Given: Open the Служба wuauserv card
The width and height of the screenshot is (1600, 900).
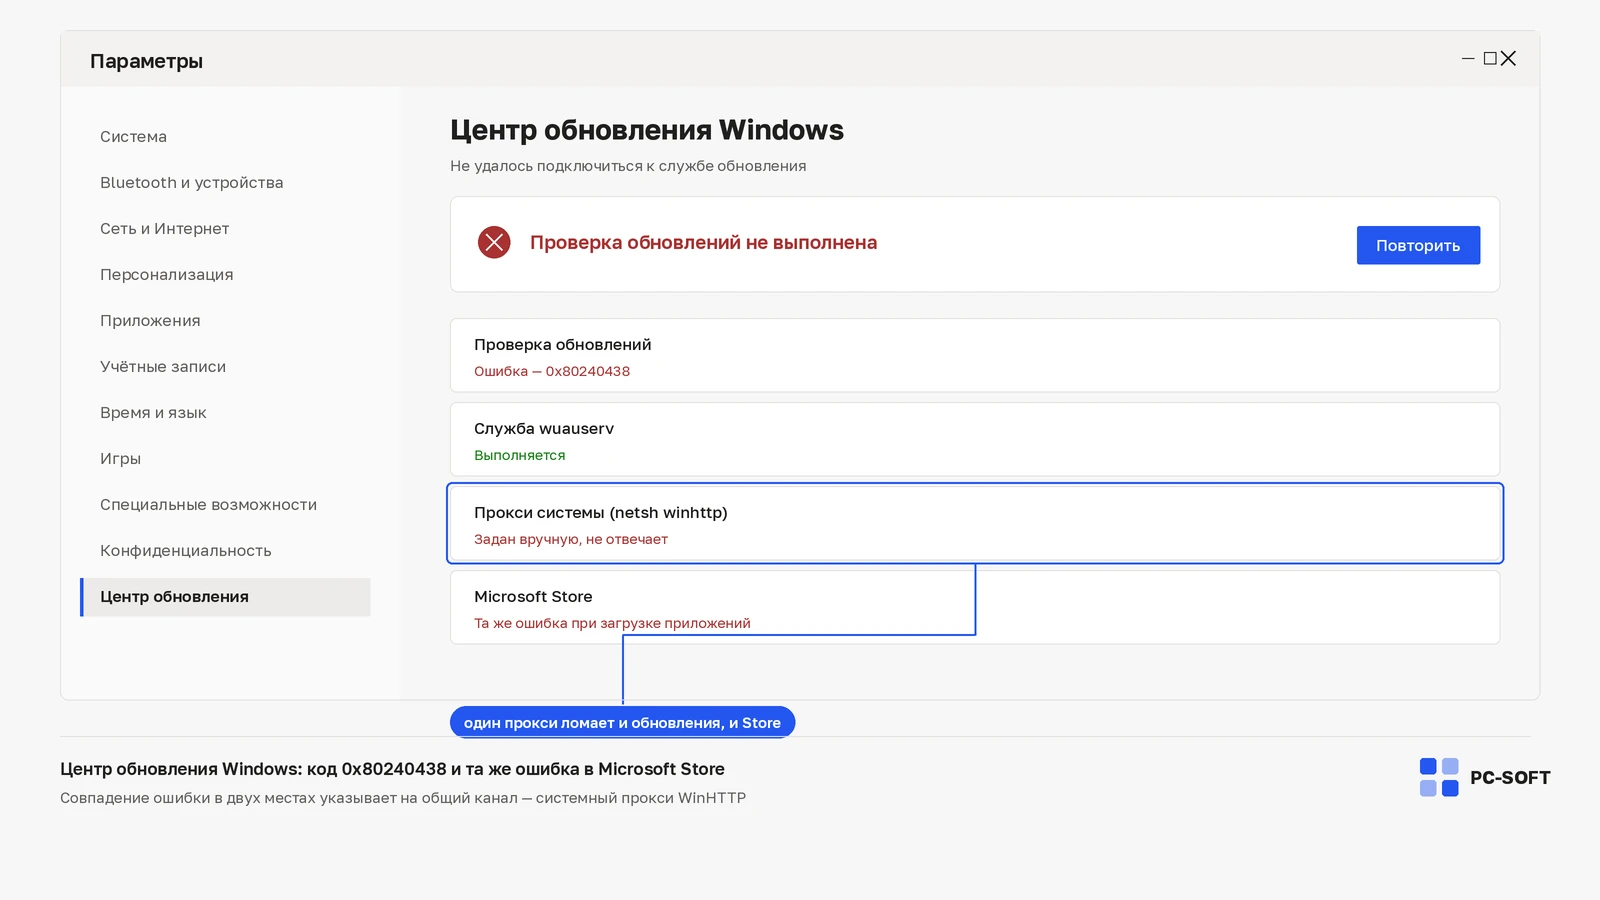Looking at the screenshot, I should coord(975,439).
